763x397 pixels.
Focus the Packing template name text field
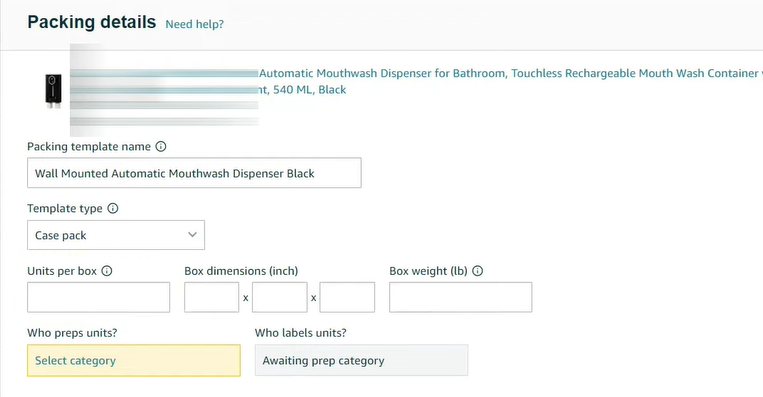coord(194,173)
